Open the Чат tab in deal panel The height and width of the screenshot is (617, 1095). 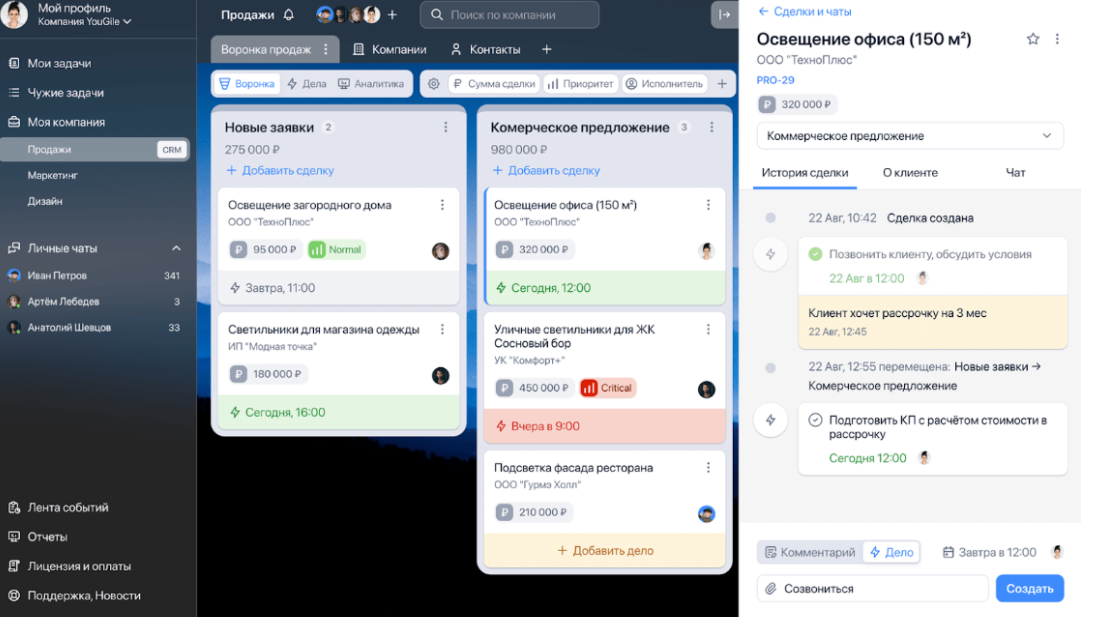(1014, 172)
